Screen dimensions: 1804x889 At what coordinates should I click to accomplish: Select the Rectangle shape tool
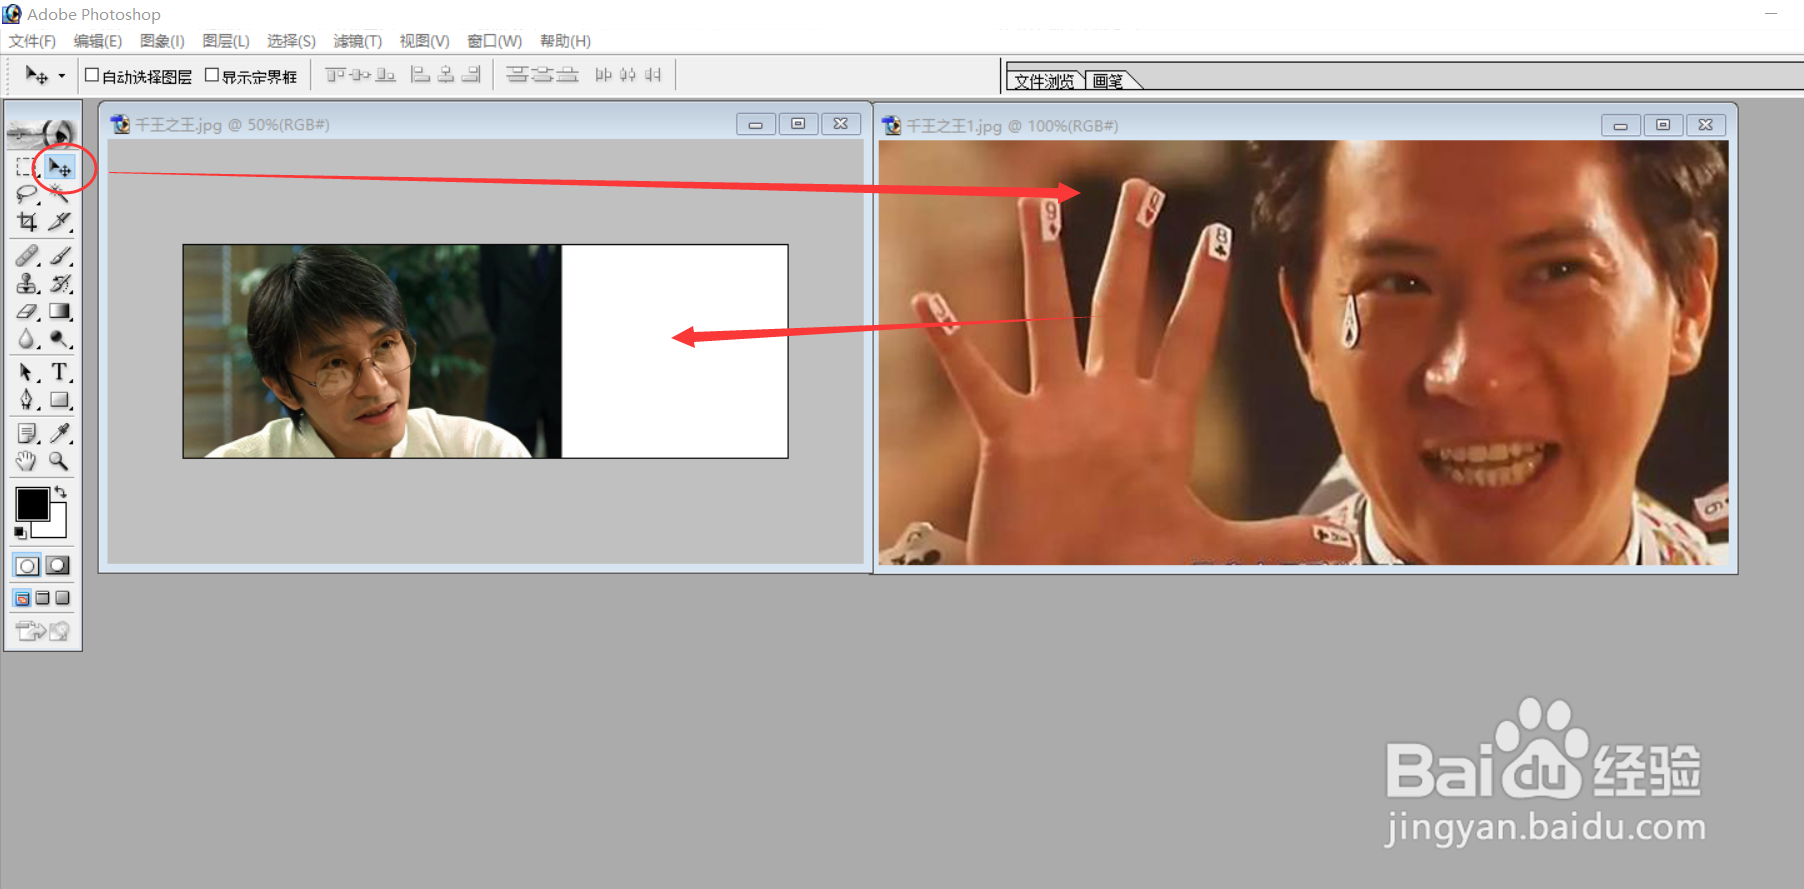60,400
